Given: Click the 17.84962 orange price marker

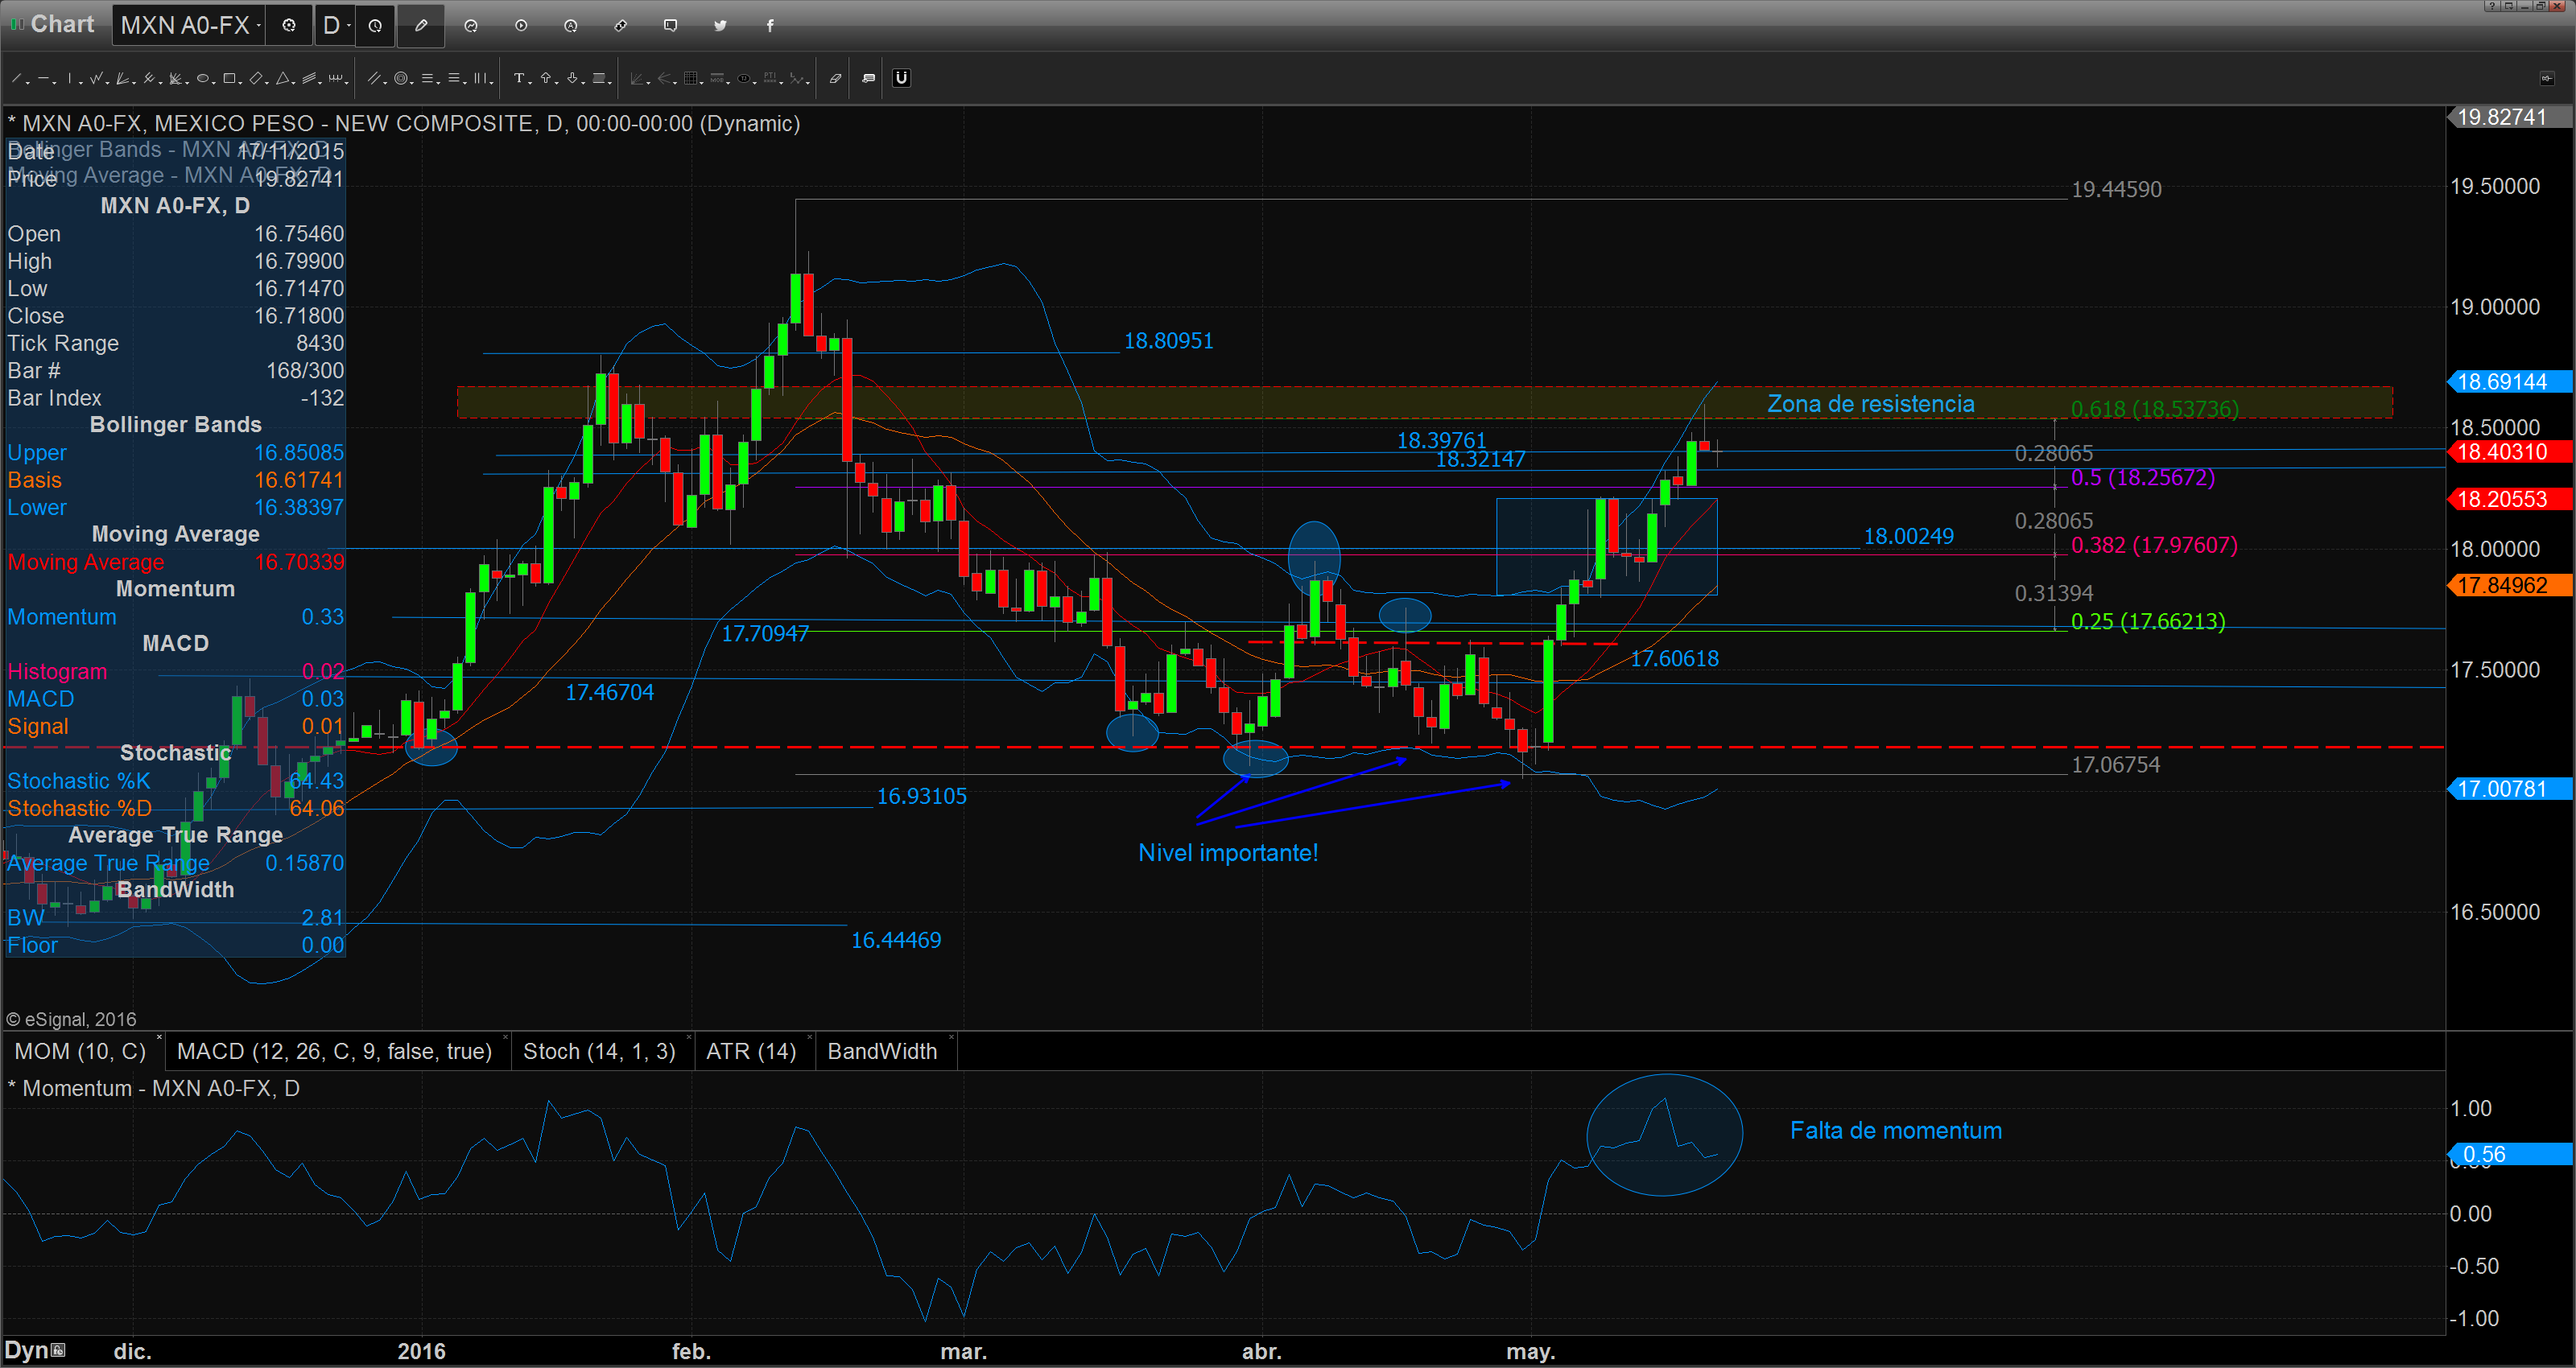Looking at the screenshot, I should pyautogui.click(x=2509, y=585).
